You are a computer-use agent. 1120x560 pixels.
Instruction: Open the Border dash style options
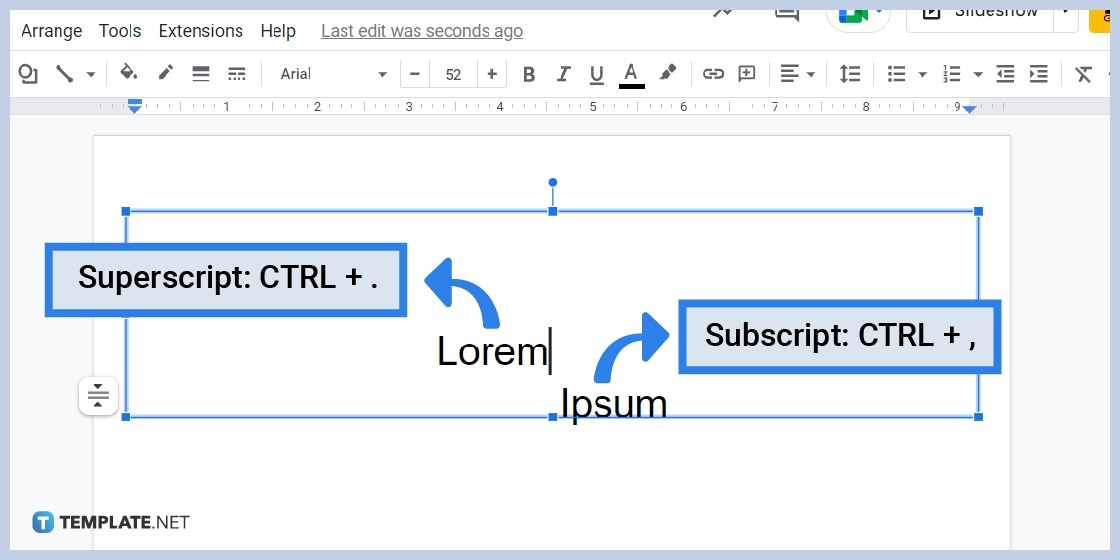pyautogui.click(x=236, y=74)
